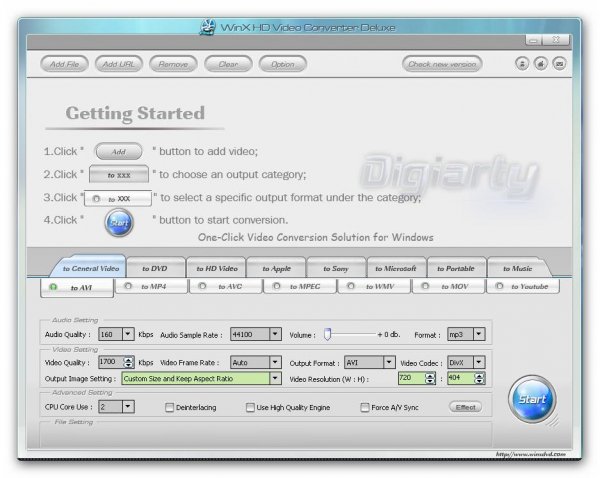Click the Volume slider handle
Viewport: 600px width, 478px height.
pyautogui.click(x=327, y=334)
